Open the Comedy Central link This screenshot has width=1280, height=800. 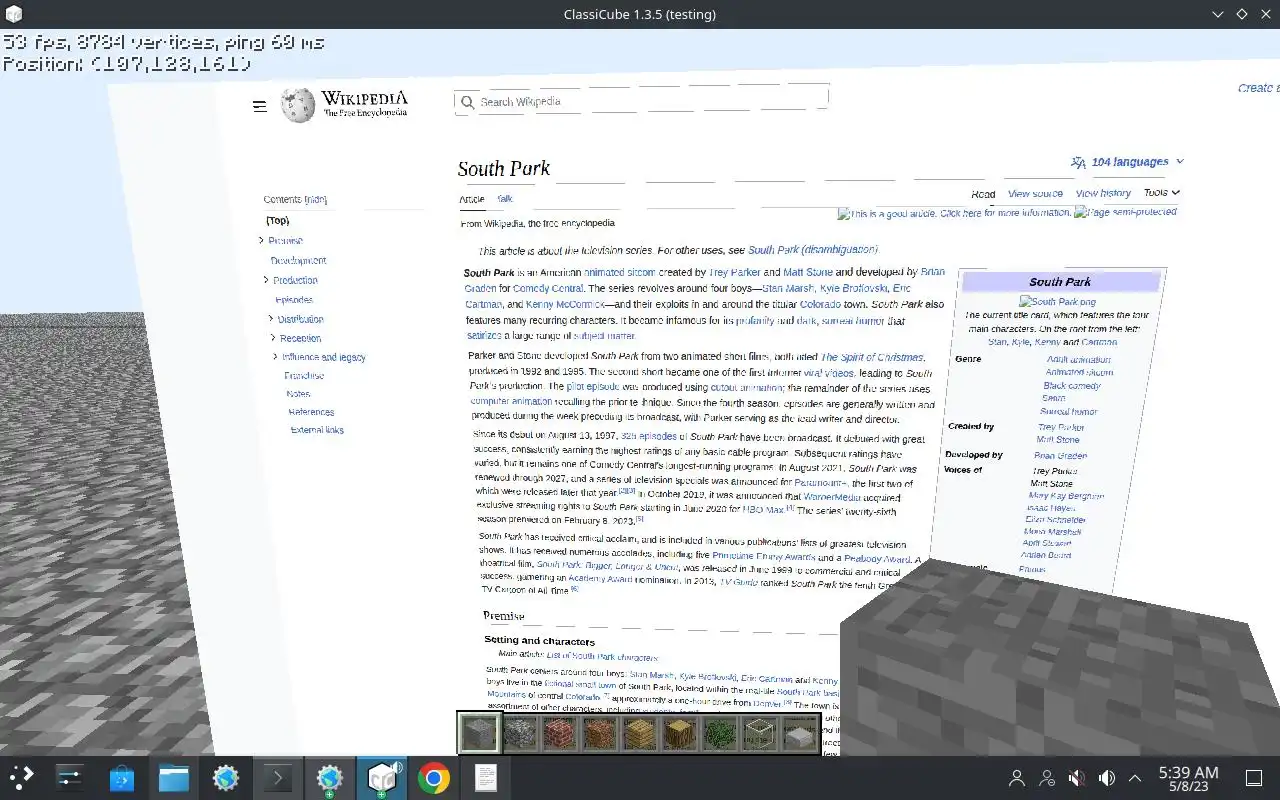pyautogui.click(x=546, y=288)
